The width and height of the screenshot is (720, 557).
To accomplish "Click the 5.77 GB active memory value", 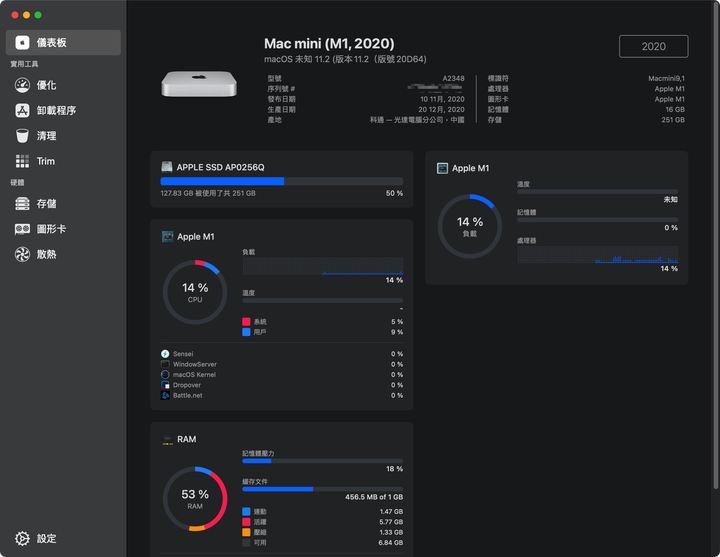I will (391, 522).
